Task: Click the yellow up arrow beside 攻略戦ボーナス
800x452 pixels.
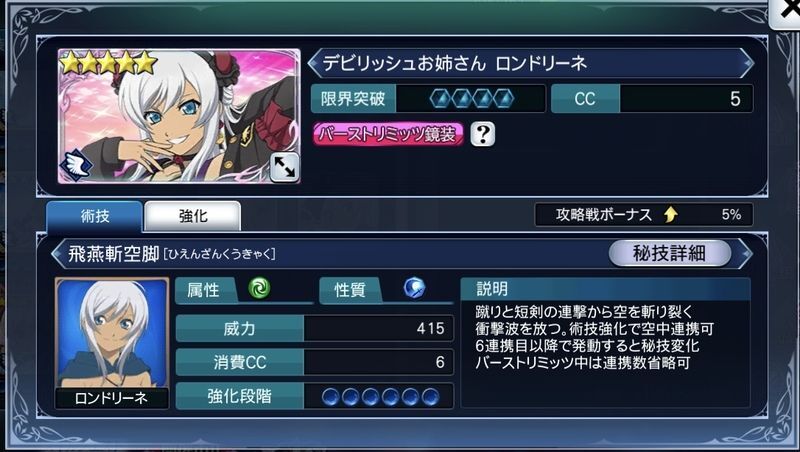Action: 671,214
